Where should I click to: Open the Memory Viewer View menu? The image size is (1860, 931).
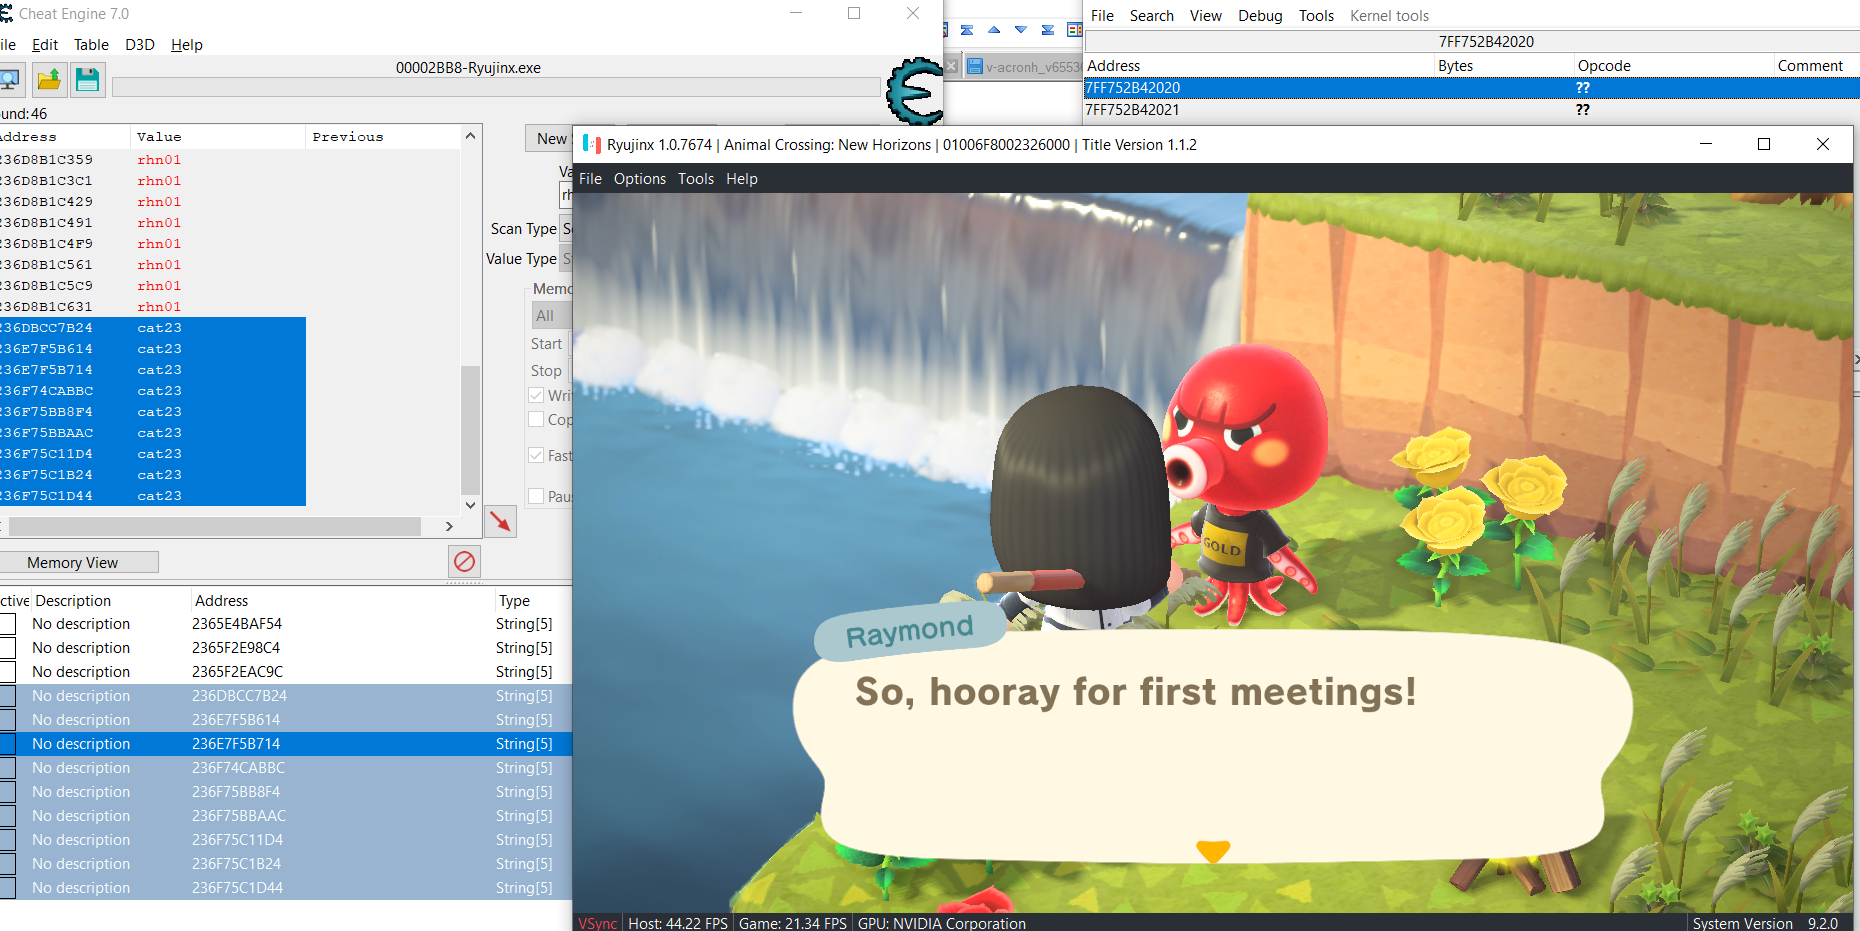click(1206, 15)
